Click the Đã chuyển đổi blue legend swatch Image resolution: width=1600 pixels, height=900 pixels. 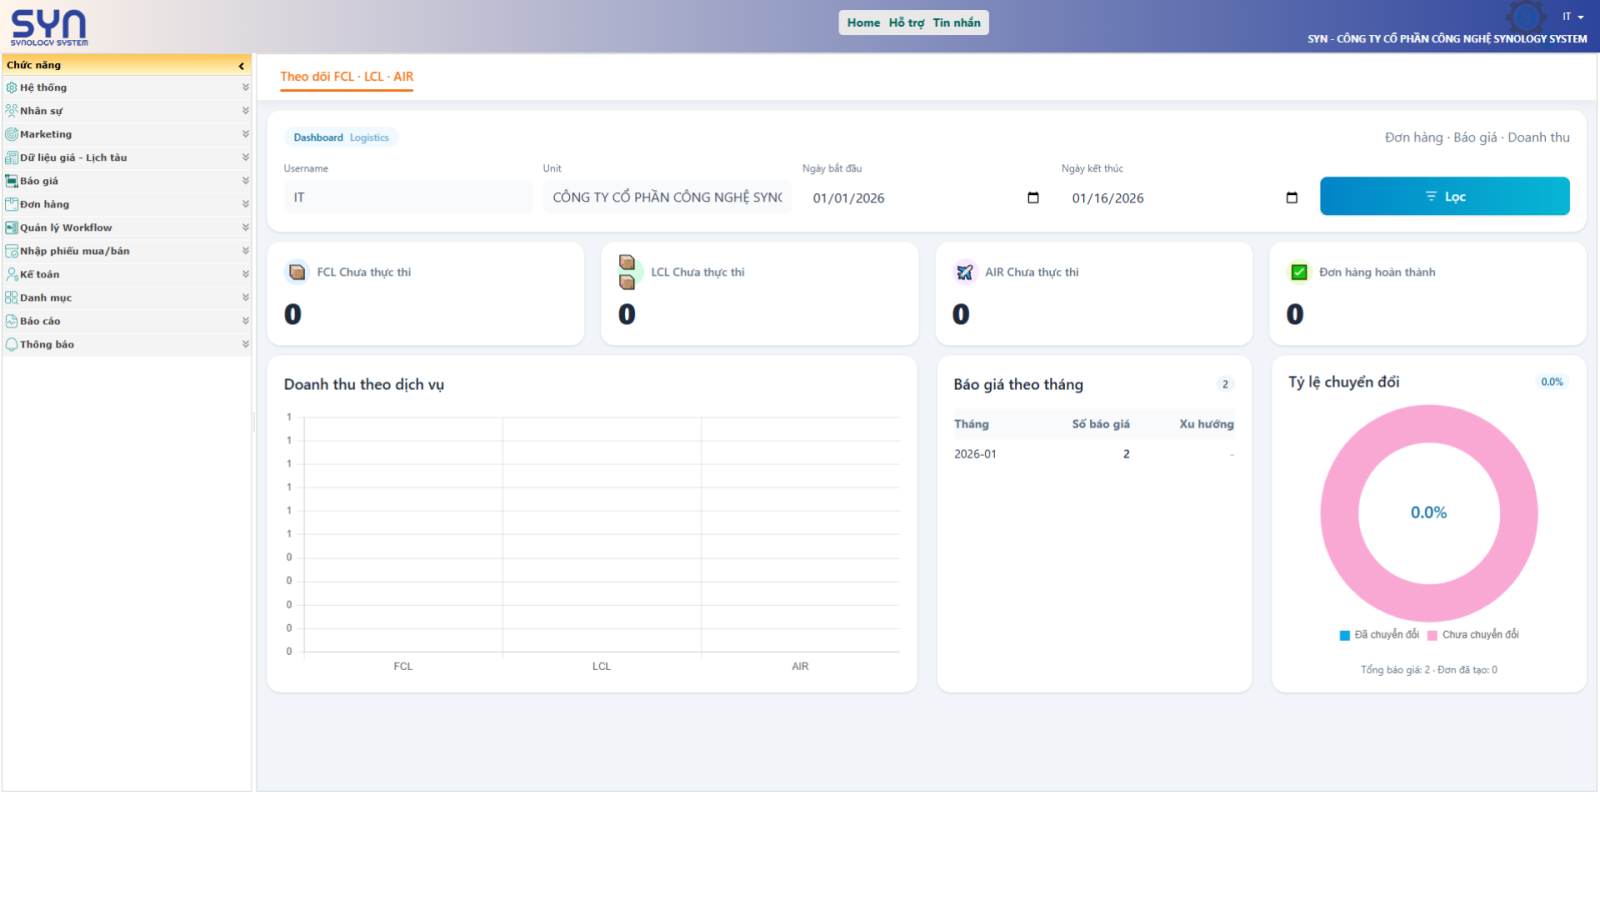pyautogui.click(x=1345, y=635)
